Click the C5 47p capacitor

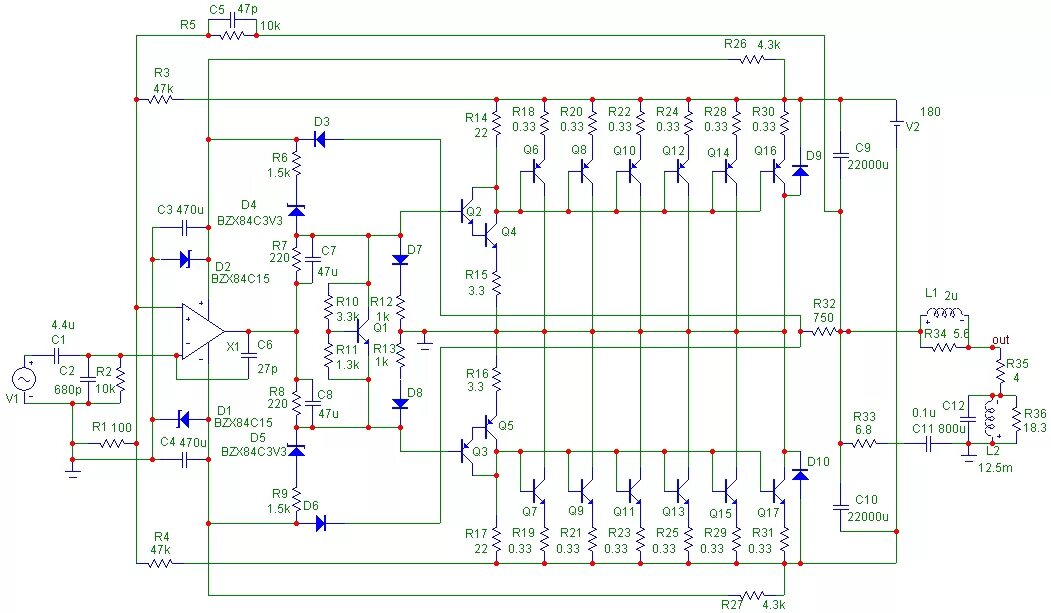232,18
